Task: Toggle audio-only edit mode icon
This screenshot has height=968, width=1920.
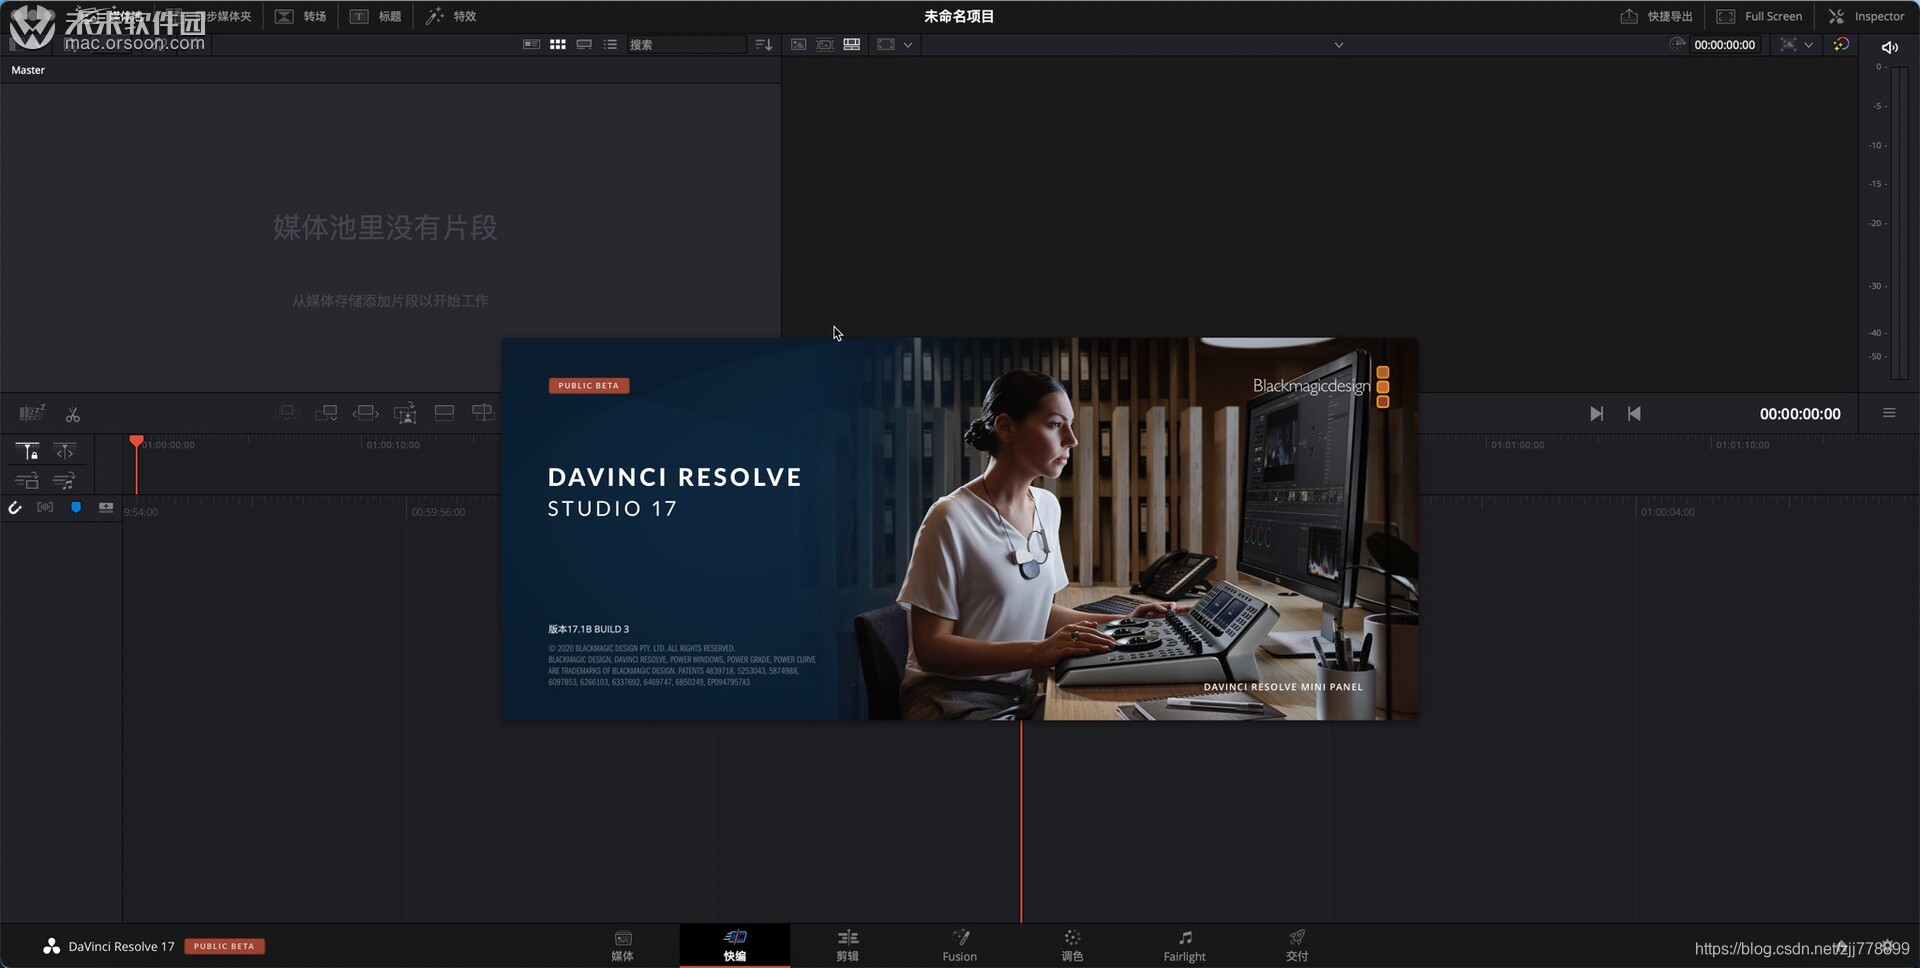Action: coord(64,481)
